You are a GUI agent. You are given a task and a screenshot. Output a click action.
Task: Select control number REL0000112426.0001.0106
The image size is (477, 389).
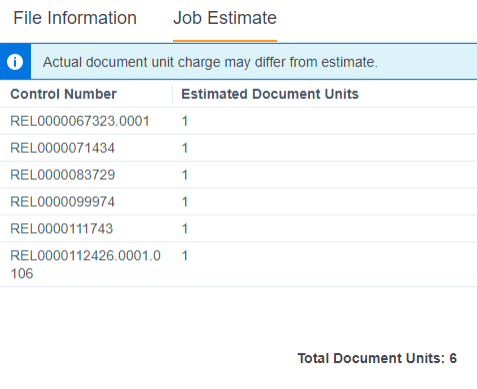pyautogui.click(x=86, y=265)
